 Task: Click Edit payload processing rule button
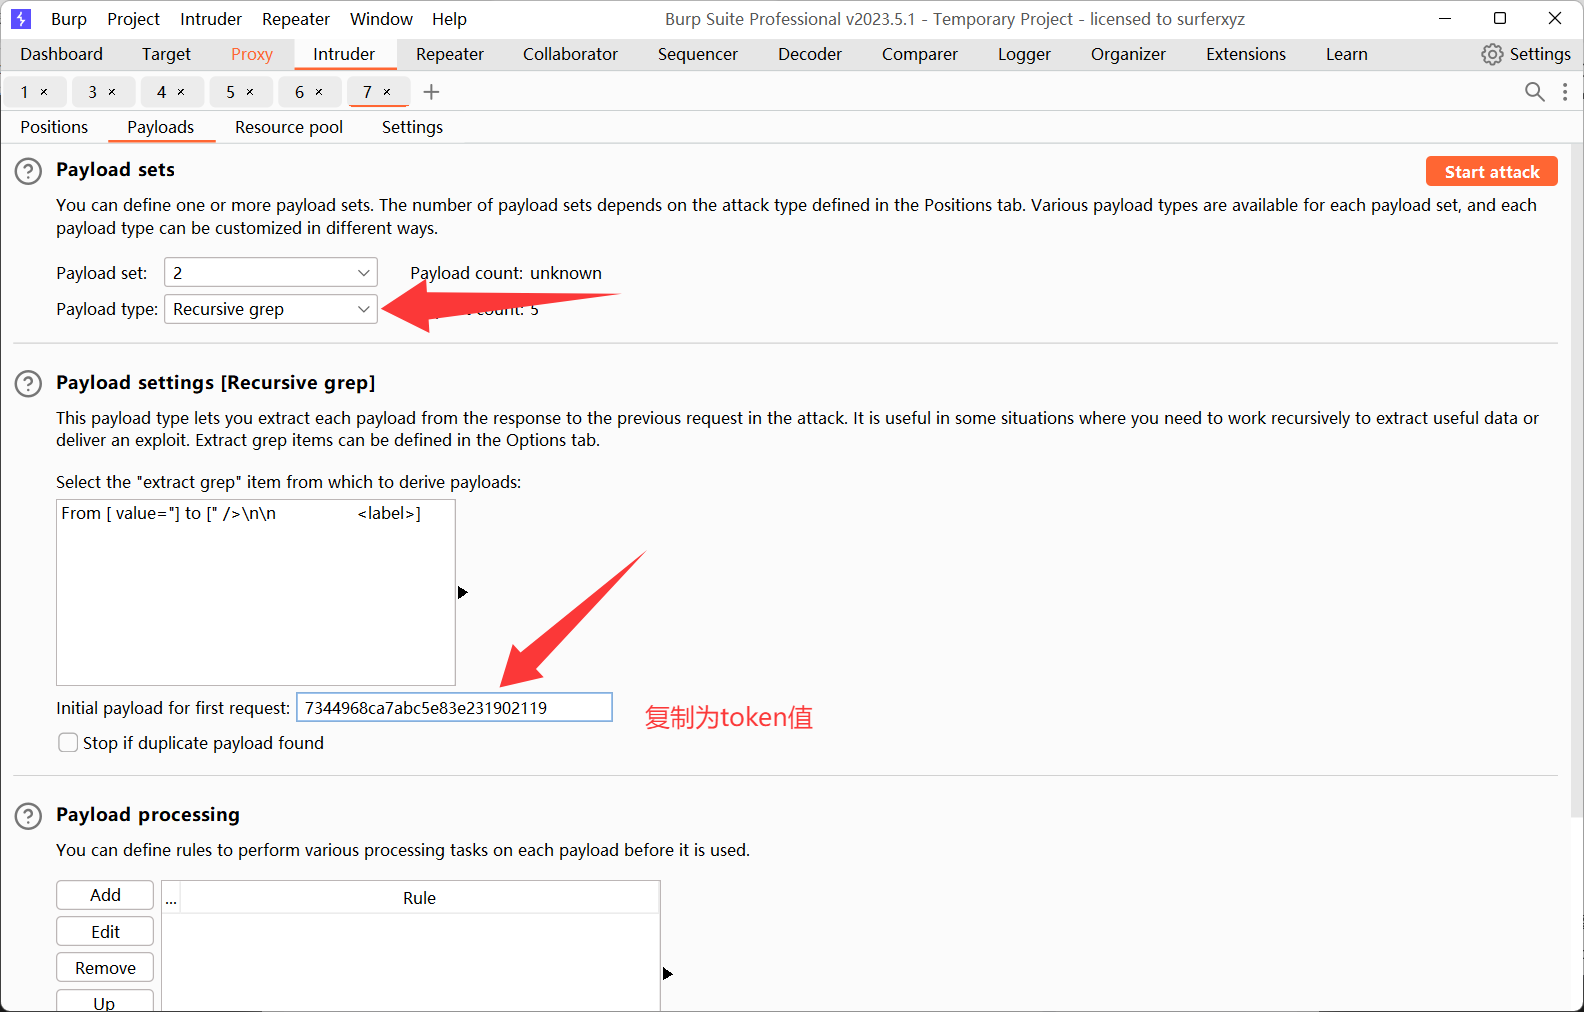tap(105, 932)
